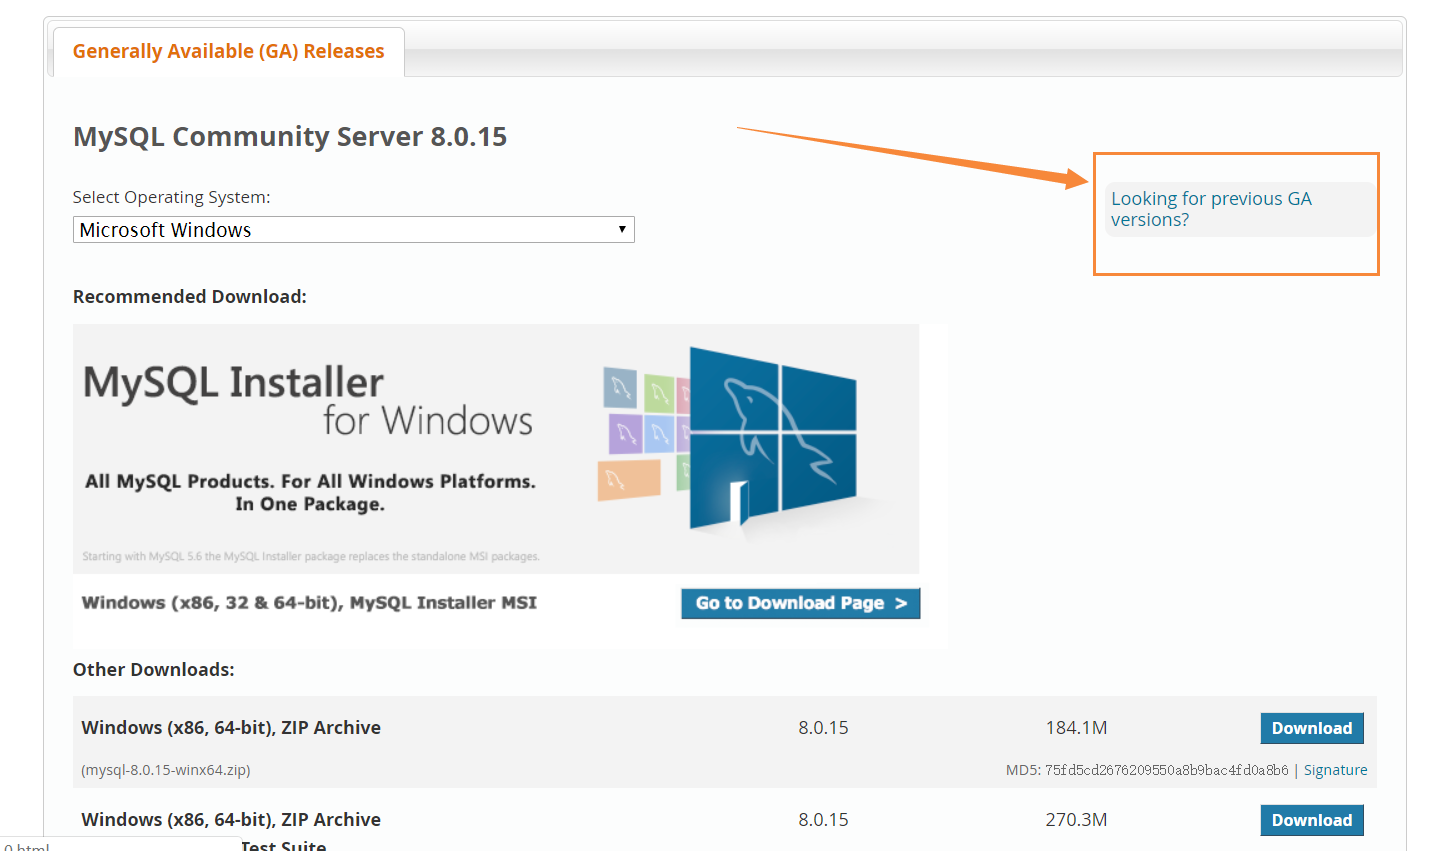Open the Select Operating System dropdown
1444x851 pixels.
point(353,230)
